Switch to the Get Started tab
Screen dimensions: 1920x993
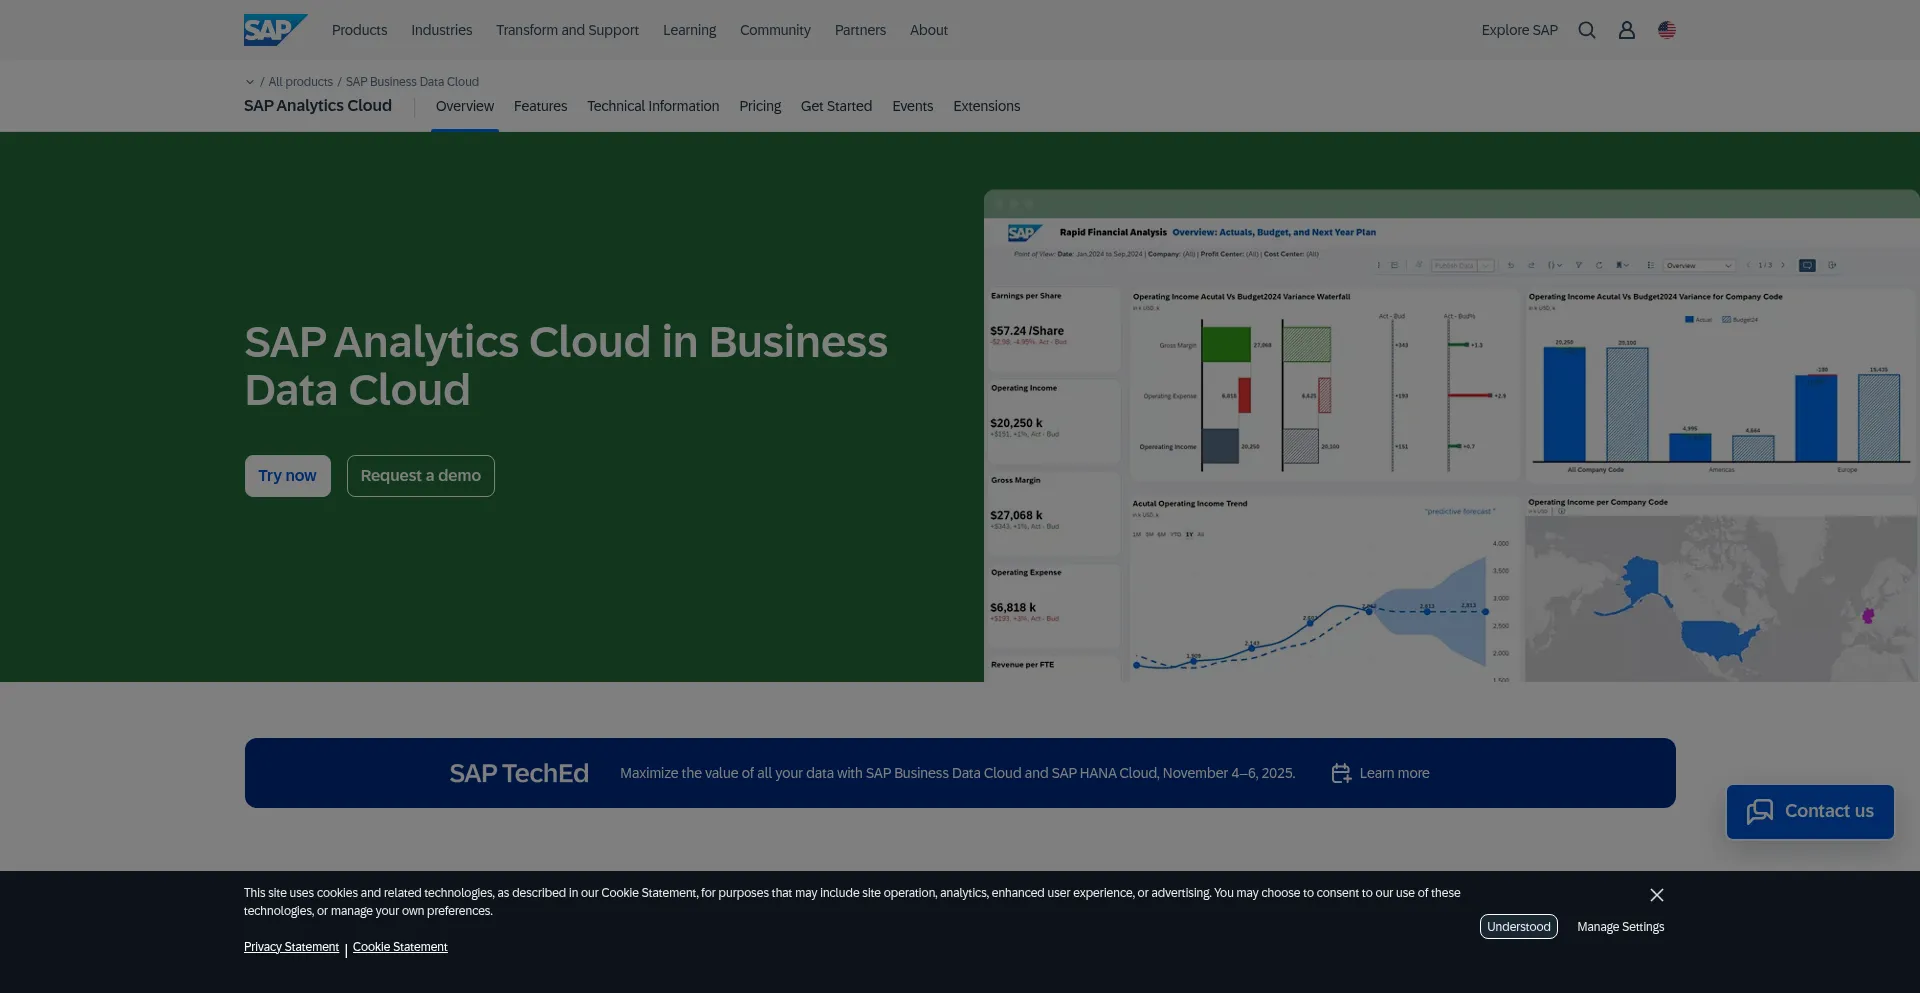(836, 106)
